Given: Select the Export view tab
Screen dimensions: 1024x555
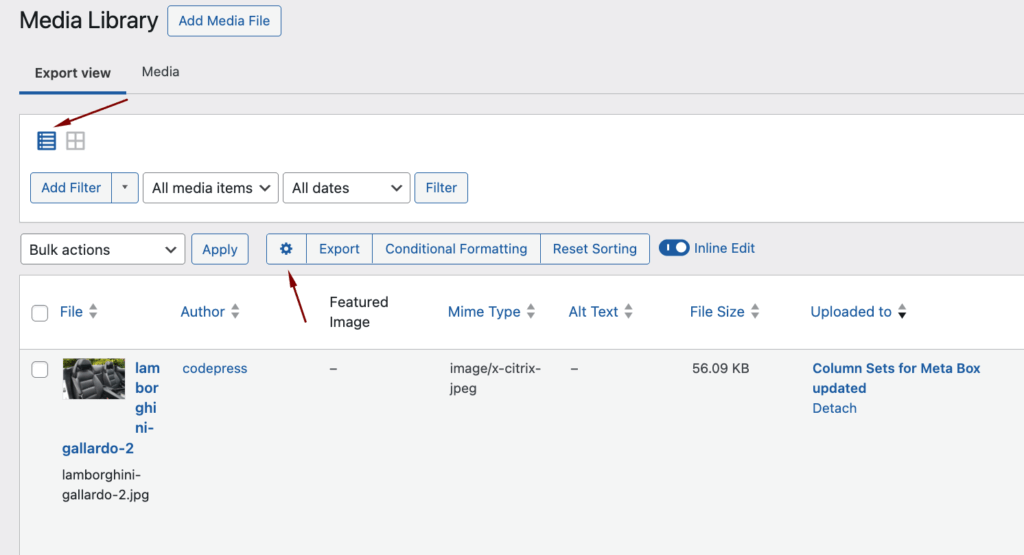Looking at the screenshot, I should coord(72,73).
